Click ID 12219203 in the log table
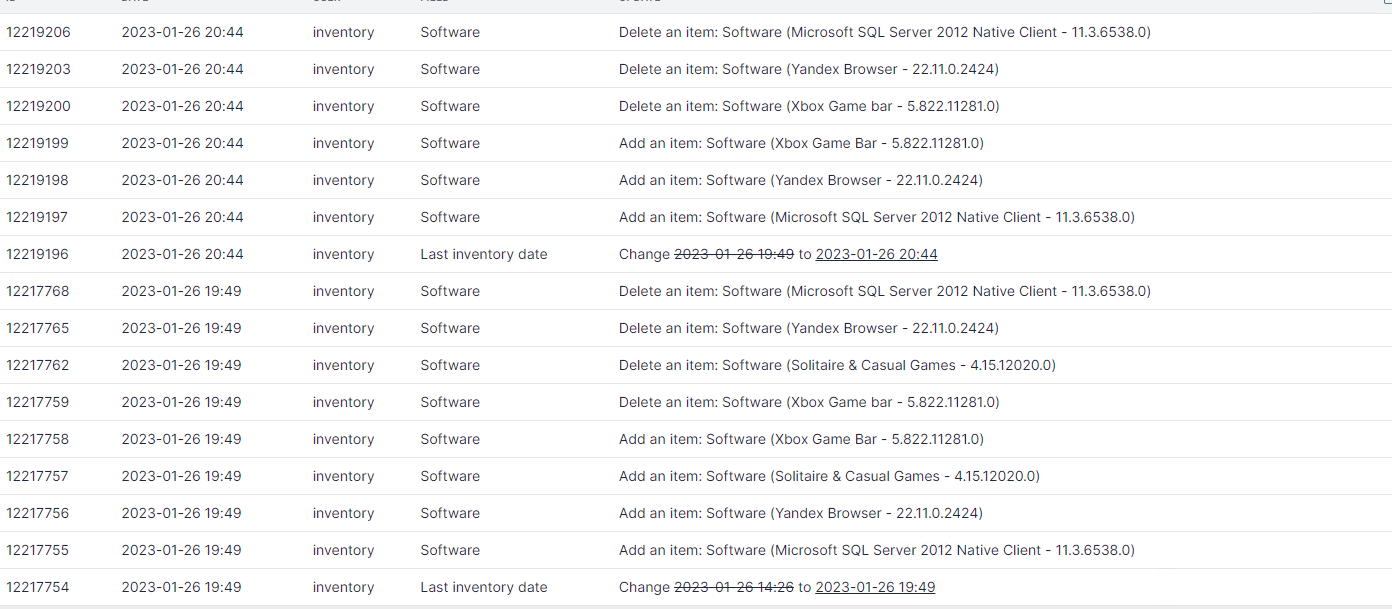 [x=38, y=69]
